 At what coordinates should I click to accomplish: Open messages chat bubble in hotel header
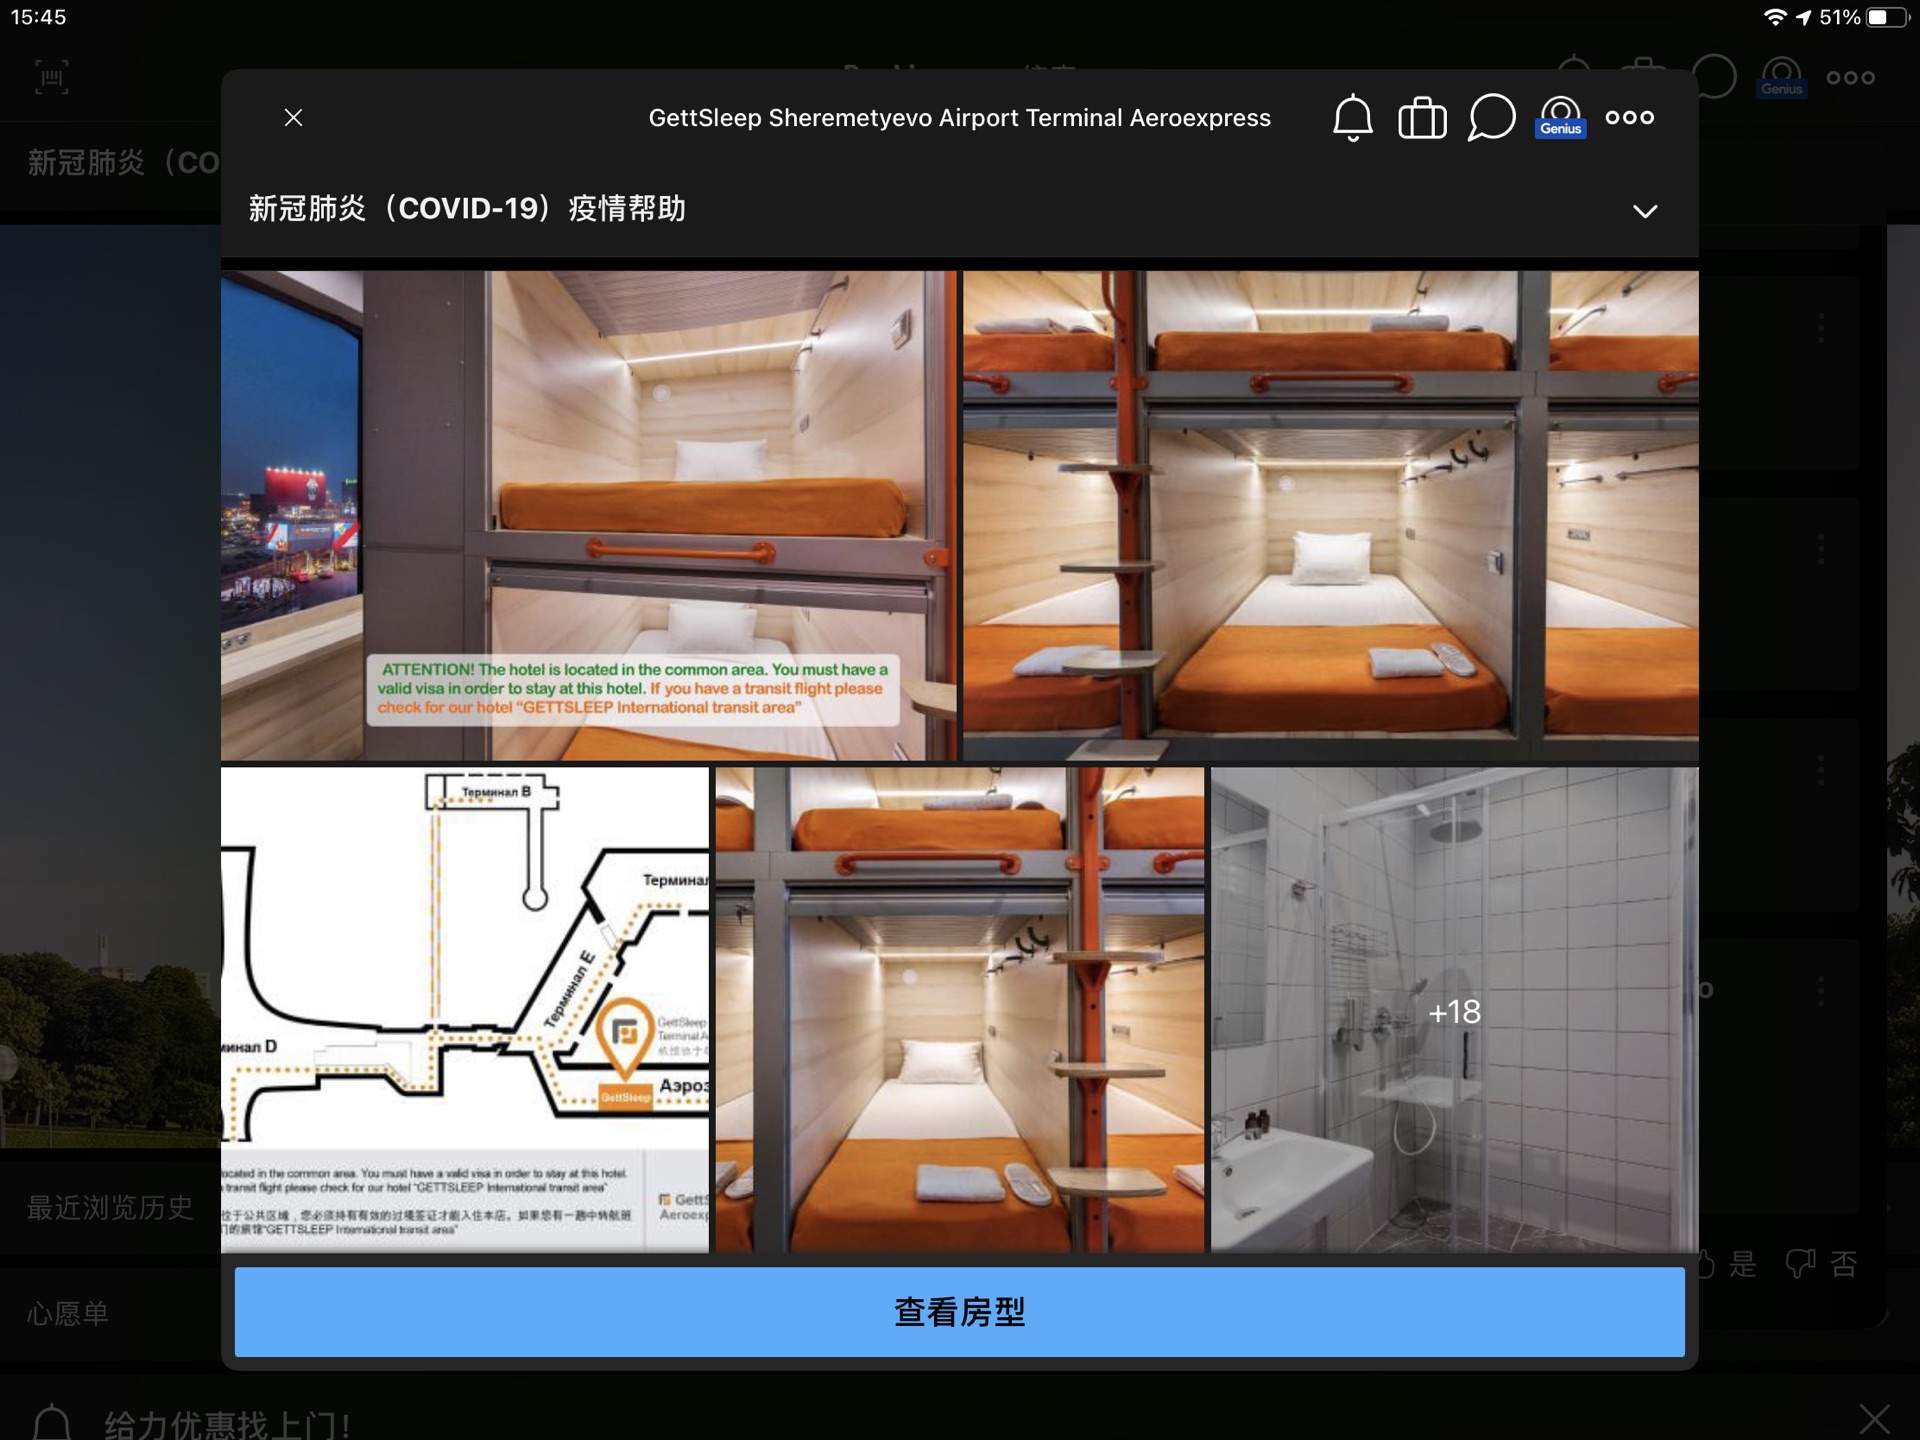tap(1491, 118)
